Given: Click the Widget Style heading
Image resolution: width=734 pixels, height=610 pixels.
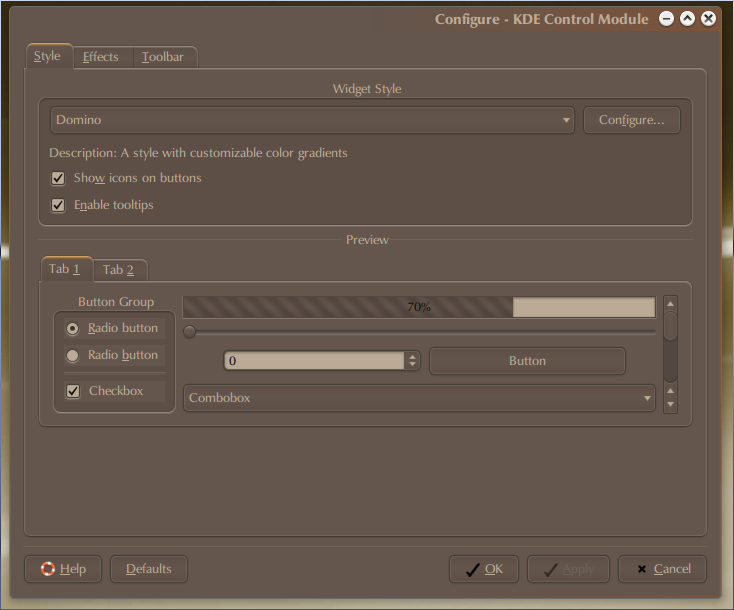Looking at the screenshot, I should pyautogui.click(x=367, y=89).
